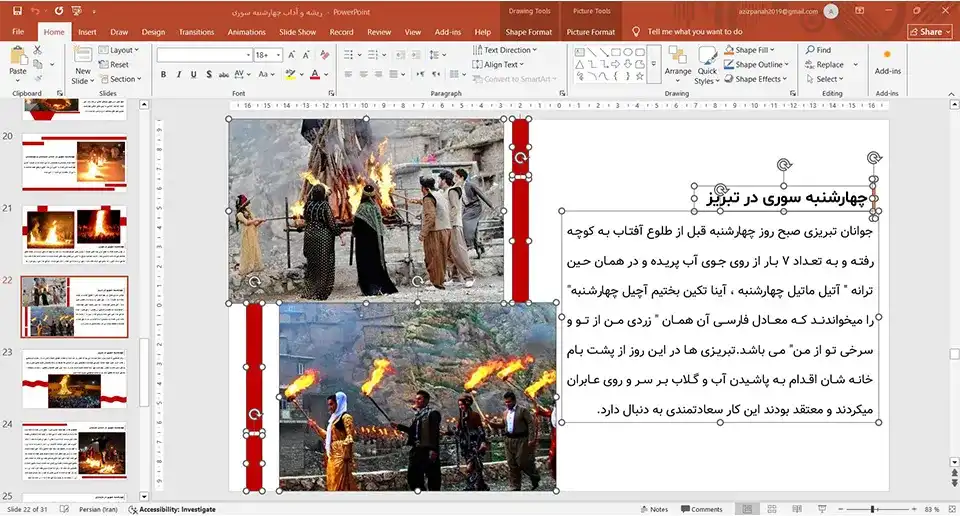Toggle Underline formatting
This screenshot has width=960, height=516.
[x=193, y=75]
